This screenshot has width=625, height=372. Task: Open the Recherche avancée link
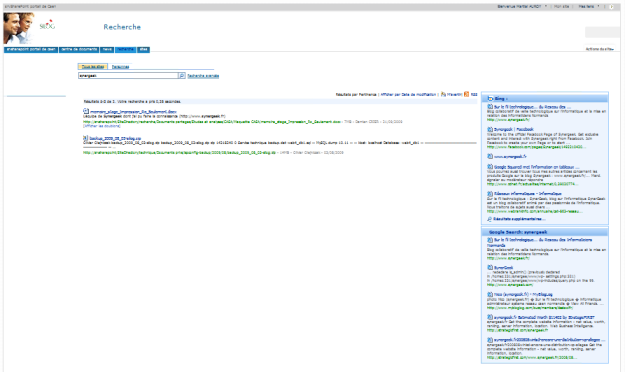point(203,76)
